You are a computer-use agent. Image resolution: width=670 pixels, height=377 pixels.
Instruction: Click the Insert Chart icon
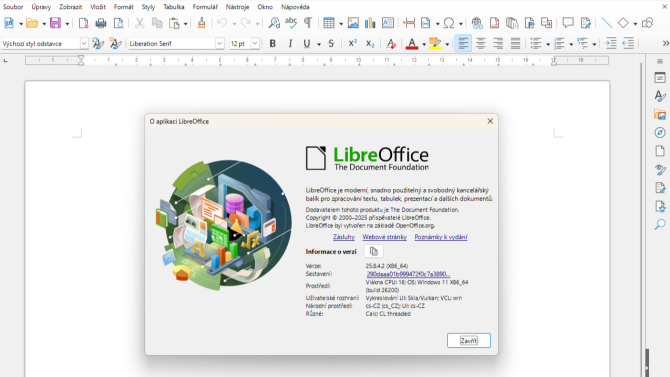[x=370, y=23]
